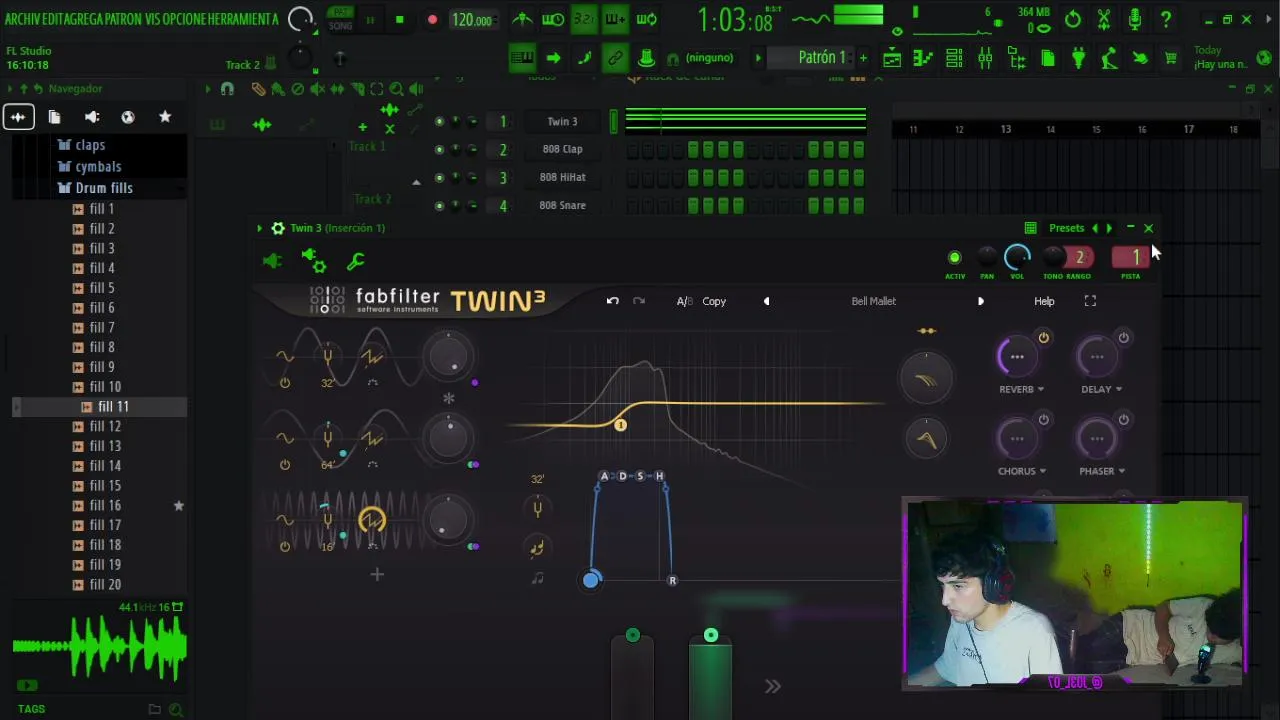The height and width of the screenshot is (720, 1280).
Task: Open the Patrón 1 pattern selector
Action: click(x=822, y=58)
